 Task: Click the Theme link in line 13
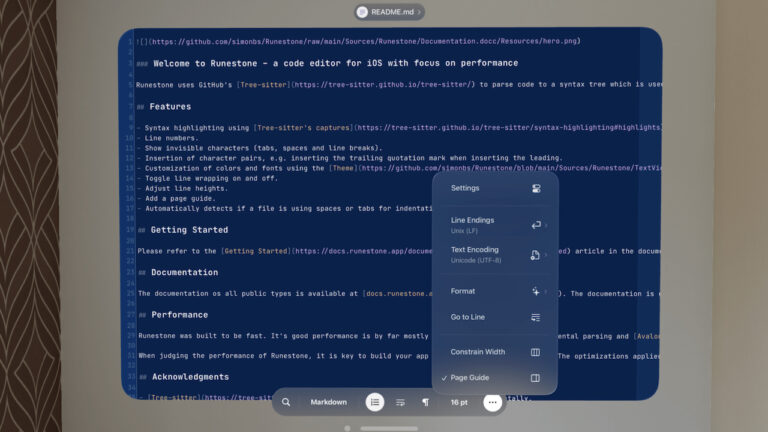[343, 168]
